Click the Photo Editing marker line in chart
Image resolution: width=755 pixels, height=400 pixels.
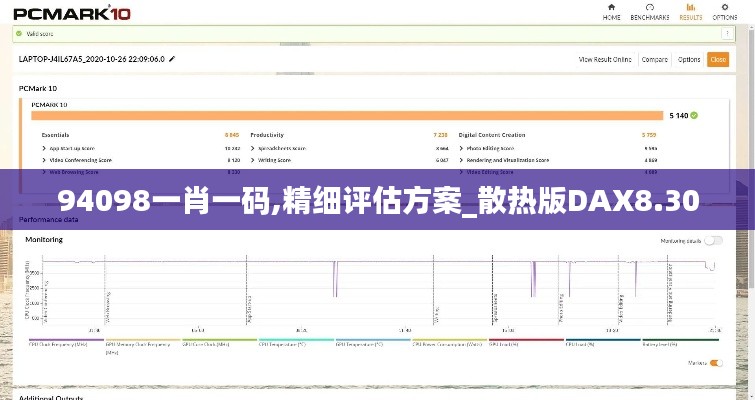pyautogui.click(x=559, y=289)
